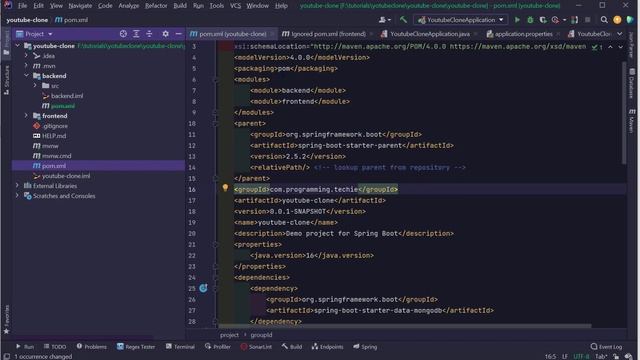Expand Scratches and Consoles node

(x=18, y=196)
